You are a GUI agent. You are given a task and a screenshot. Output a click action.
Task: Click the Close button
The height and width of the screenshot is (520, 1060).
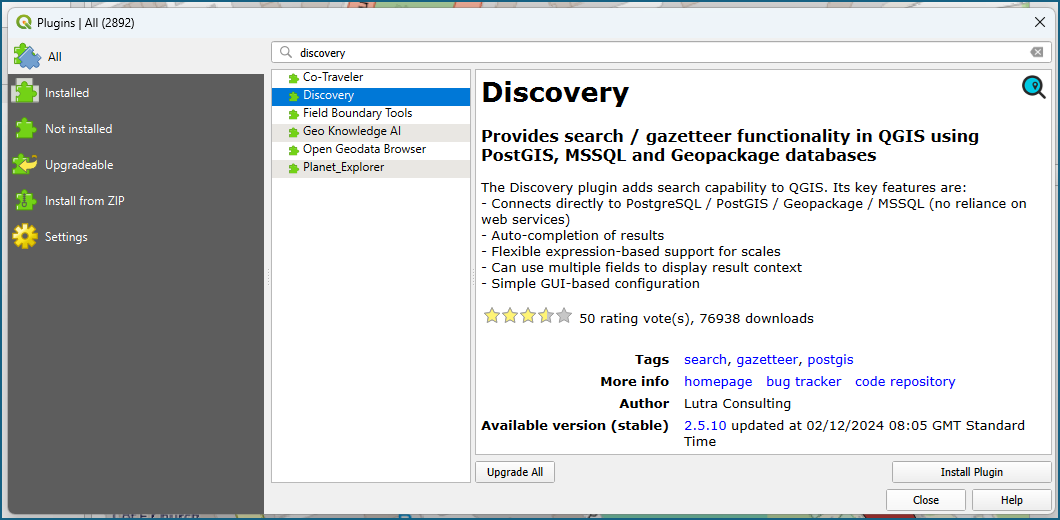point(925,500)
